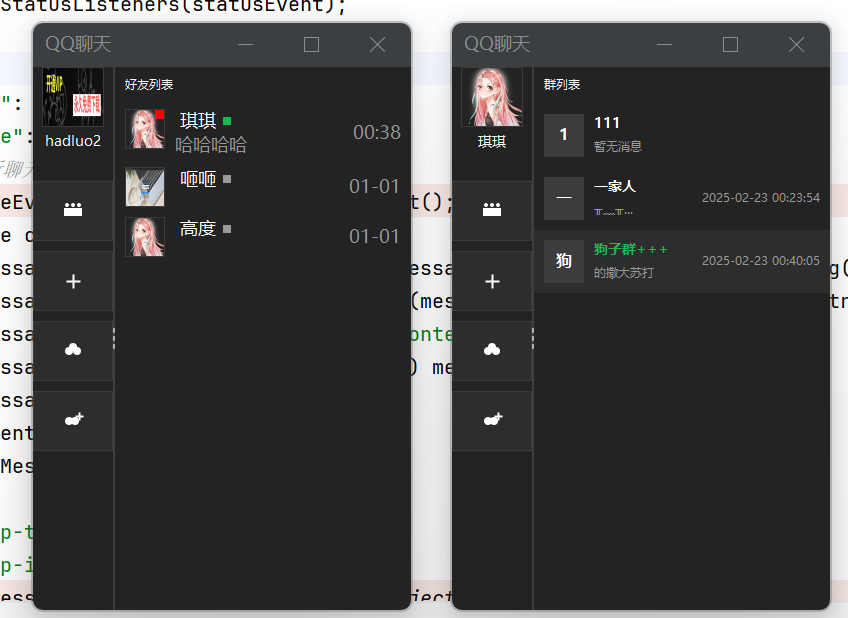Click gray offline status dot next to 高度

(x=227, y=229)
